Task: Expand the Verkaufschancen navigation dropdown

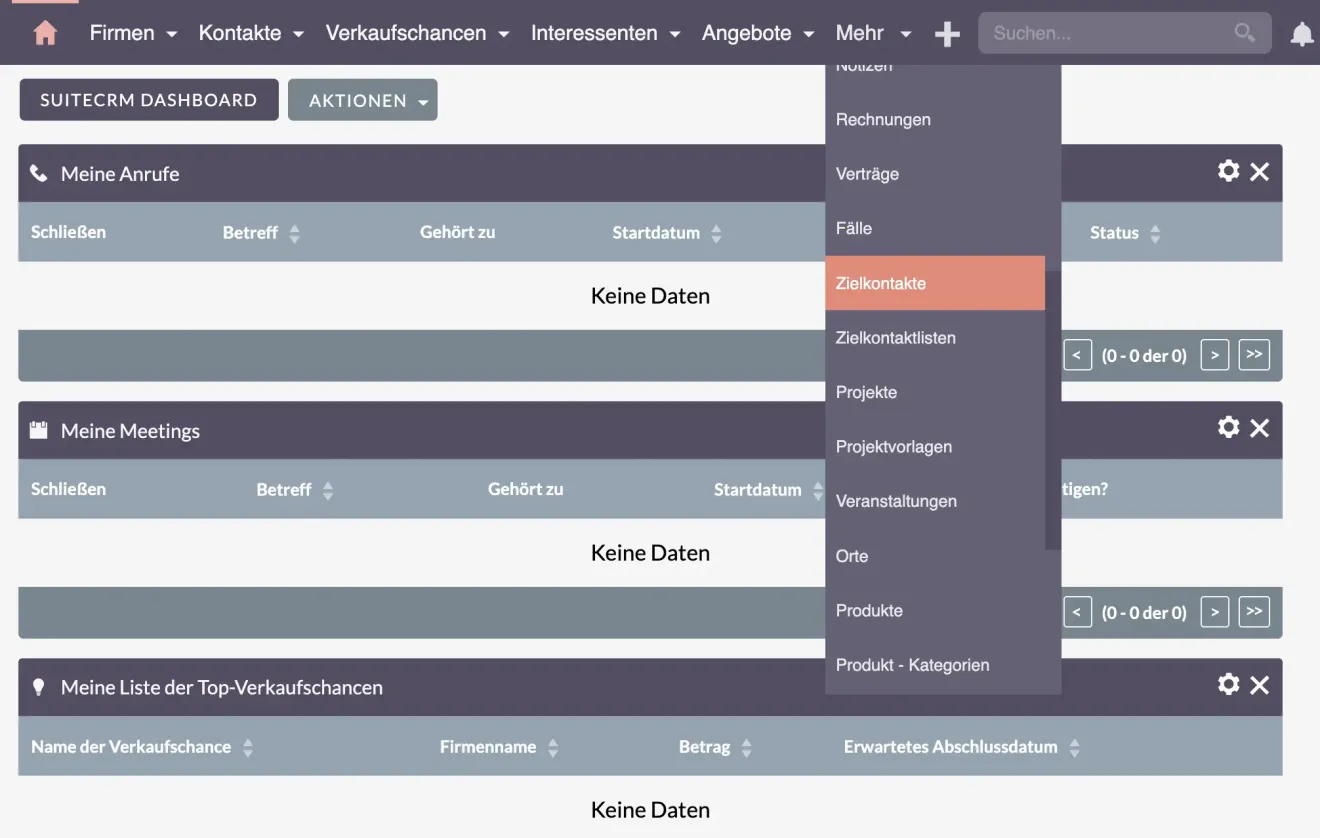Action: click(x=417, y=33)
